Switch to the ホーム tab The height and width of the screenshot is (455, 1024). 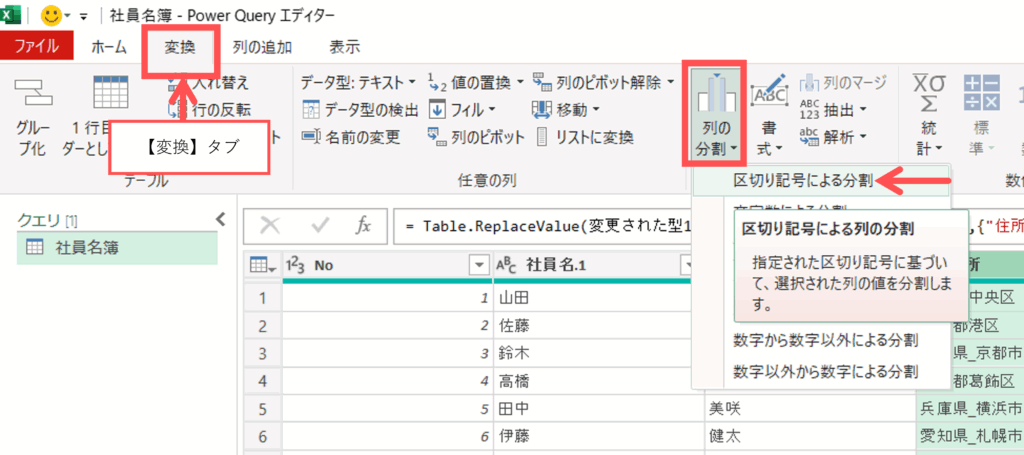coord(108,46)
